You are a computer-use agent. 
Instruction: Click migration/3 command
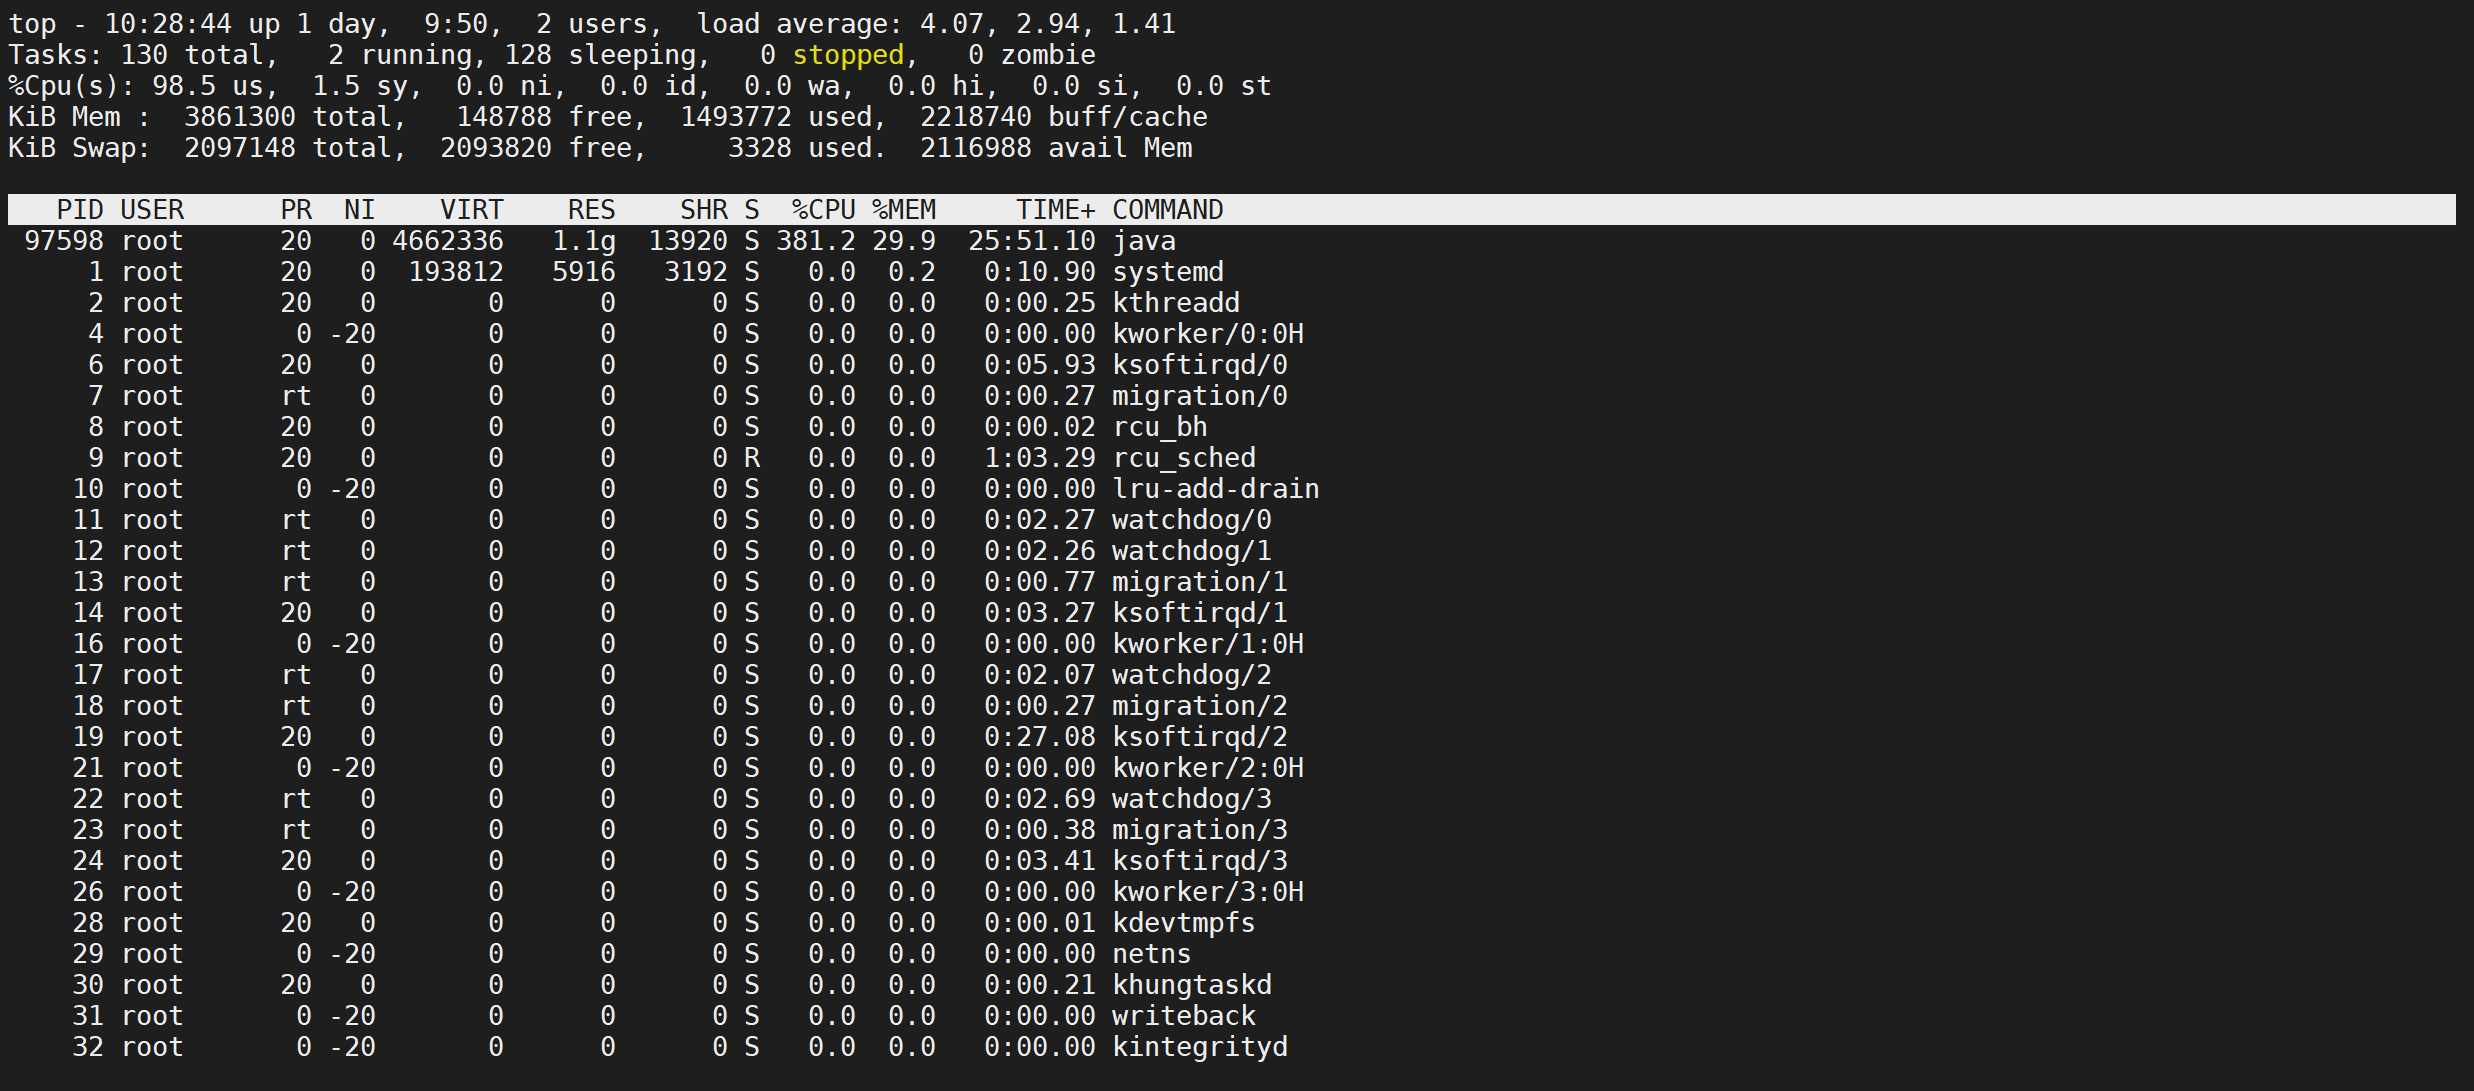[x=1200, y=830]
